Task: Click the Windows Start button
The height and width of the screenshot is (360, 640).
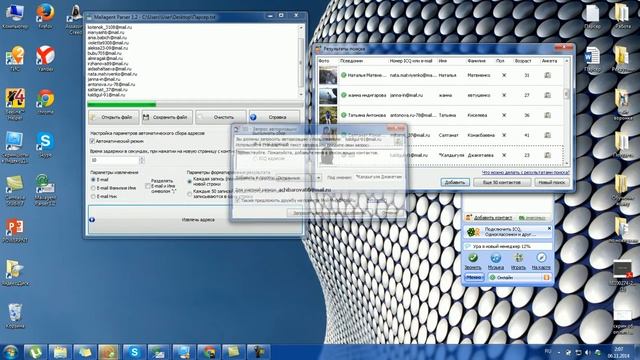Action: 10,352
